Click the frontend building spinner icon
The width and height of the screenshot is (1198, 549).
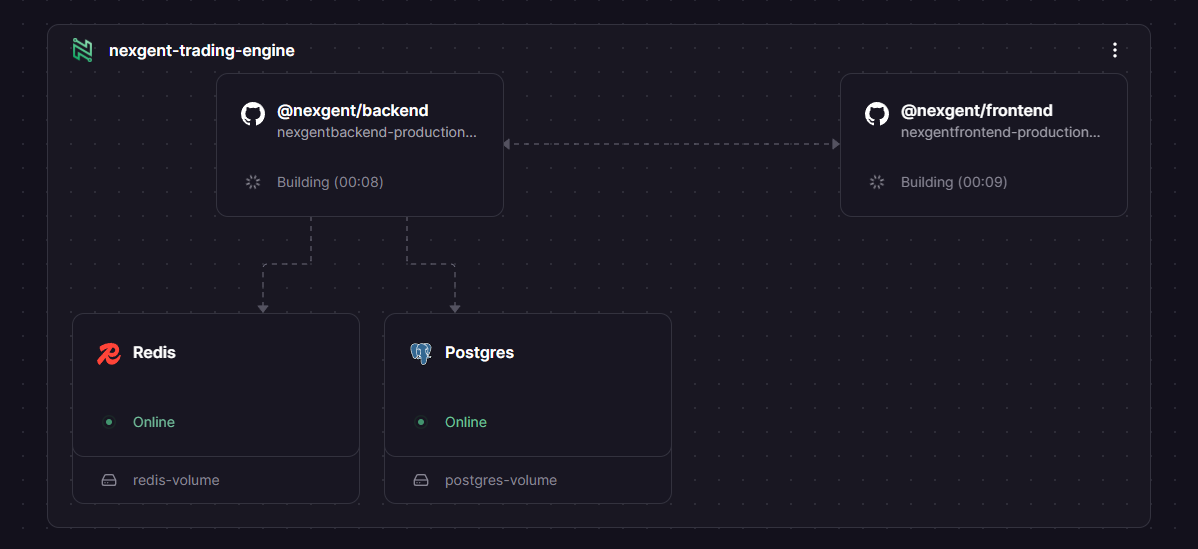pyautogui.click(x=877, y=182)
